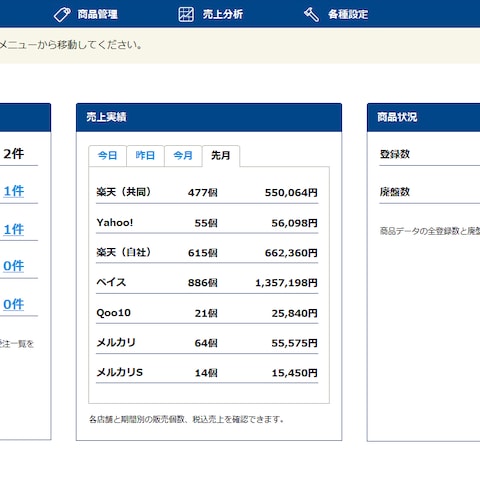This screenshot has height=480, width=480.
Task: Click the 550,064円 amount
Action: 291,193
